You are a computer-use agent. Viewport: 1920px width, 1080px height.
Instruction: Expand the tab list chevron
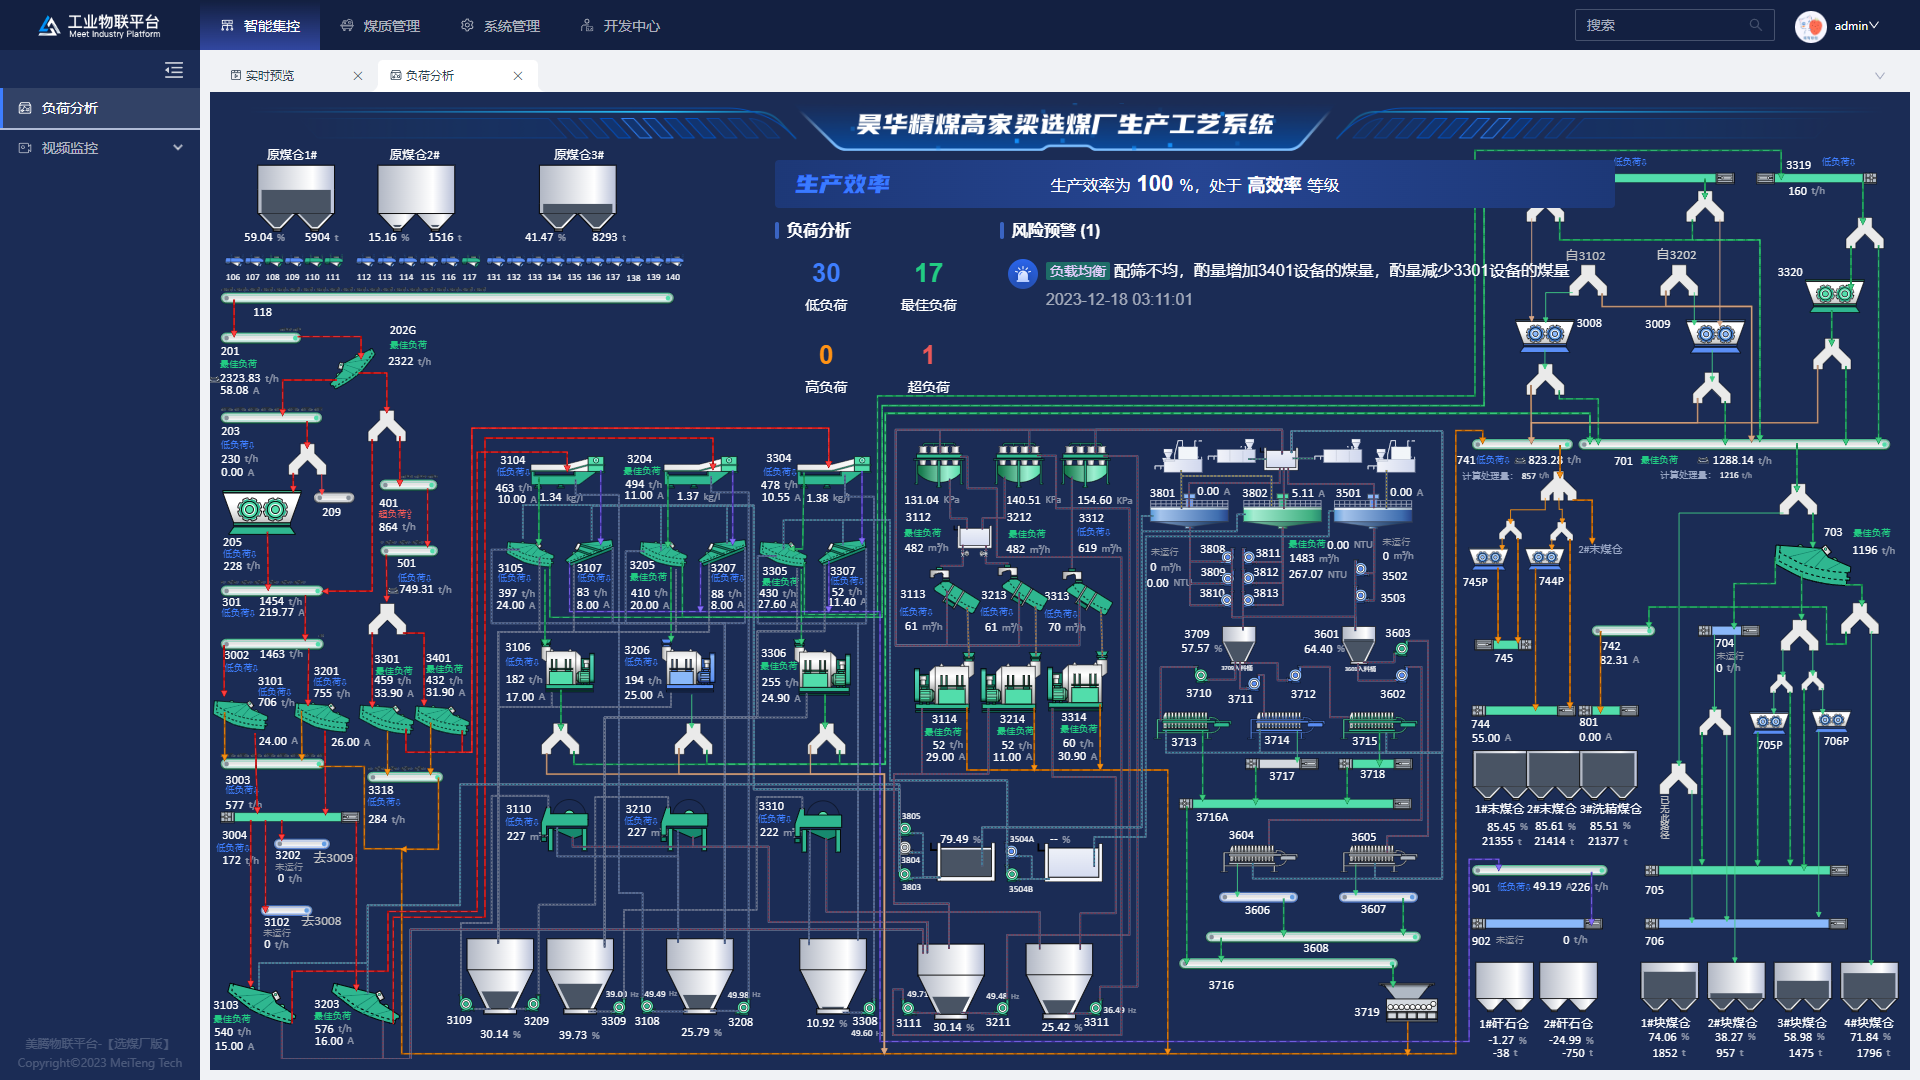coord(1880,76)
